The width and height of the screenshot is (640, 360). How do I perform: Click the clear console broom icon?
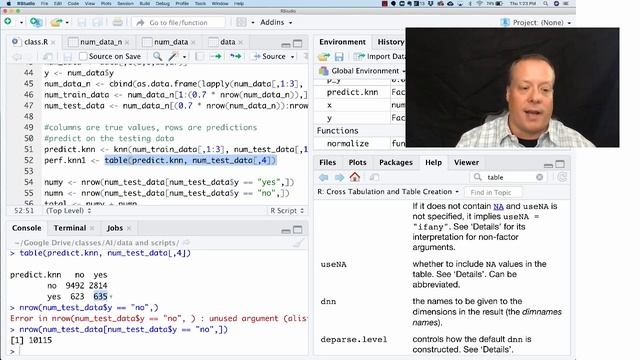tap(298, 243)
